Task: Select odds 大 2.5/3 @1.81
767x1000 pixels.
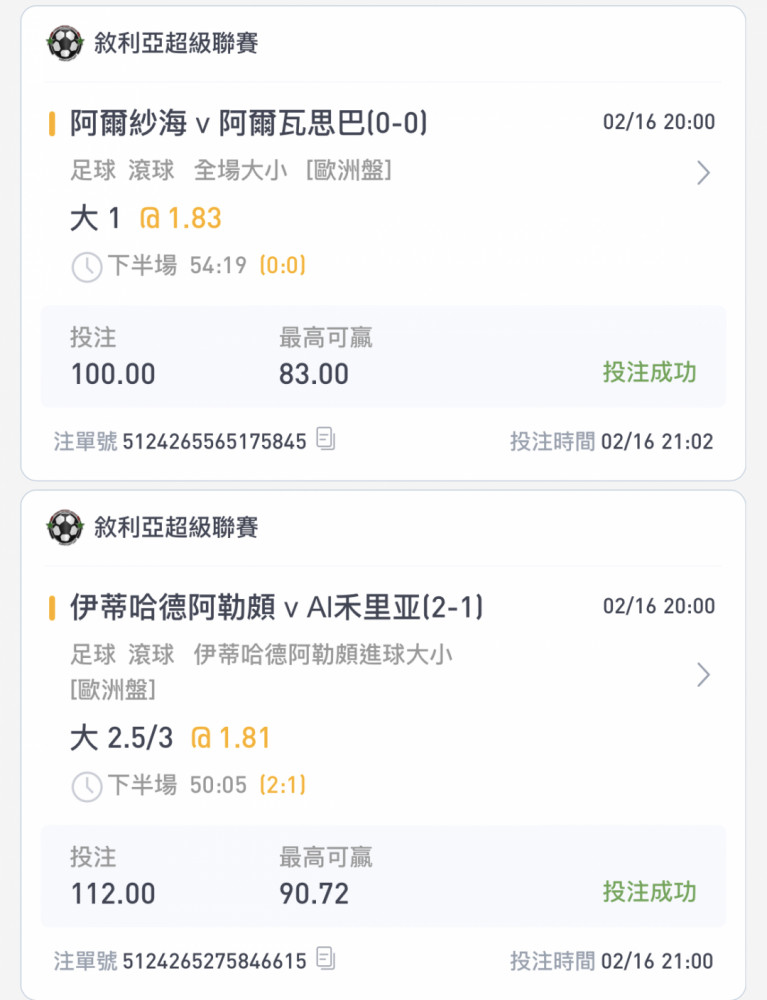Action: [x=170, y=738]
